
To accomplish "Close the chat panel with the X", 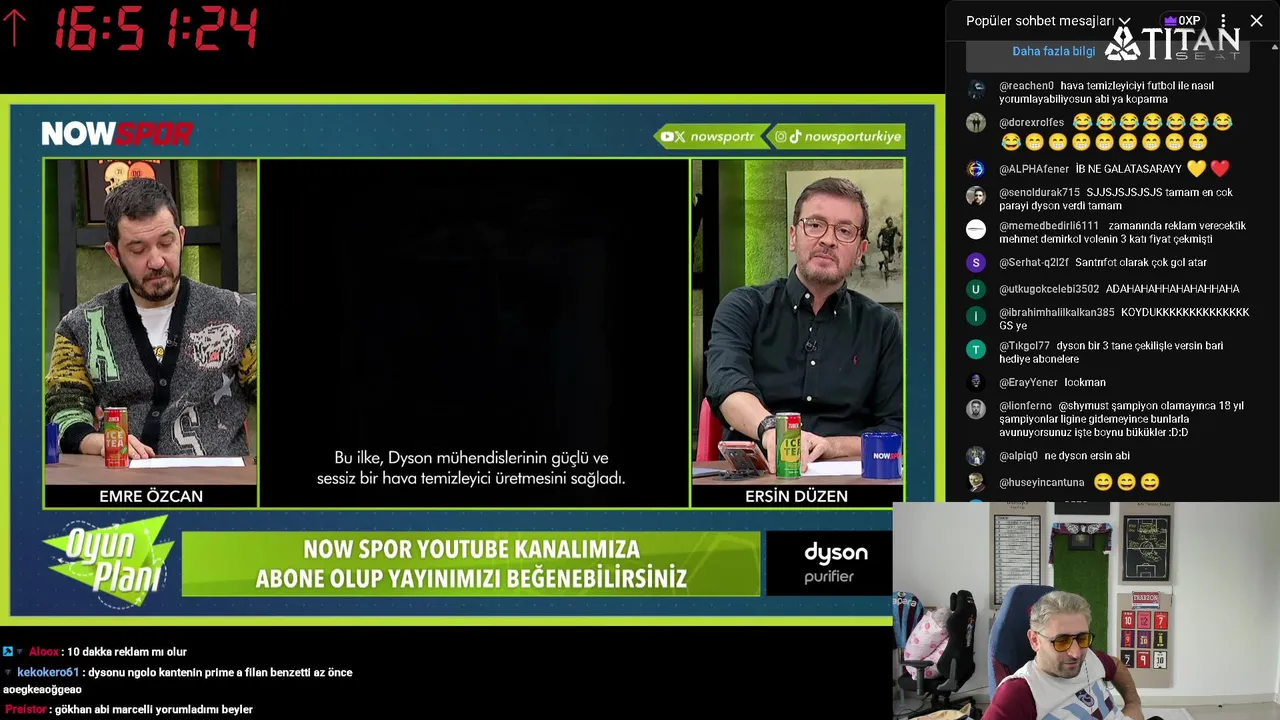I will pos(1256,20).
